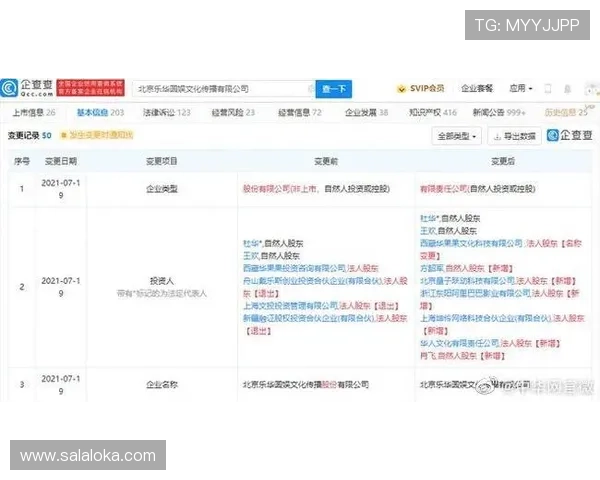Open 上海文投投资管理有限公司 link
Screen dimensions: 600x480
[x=290, y=306]
